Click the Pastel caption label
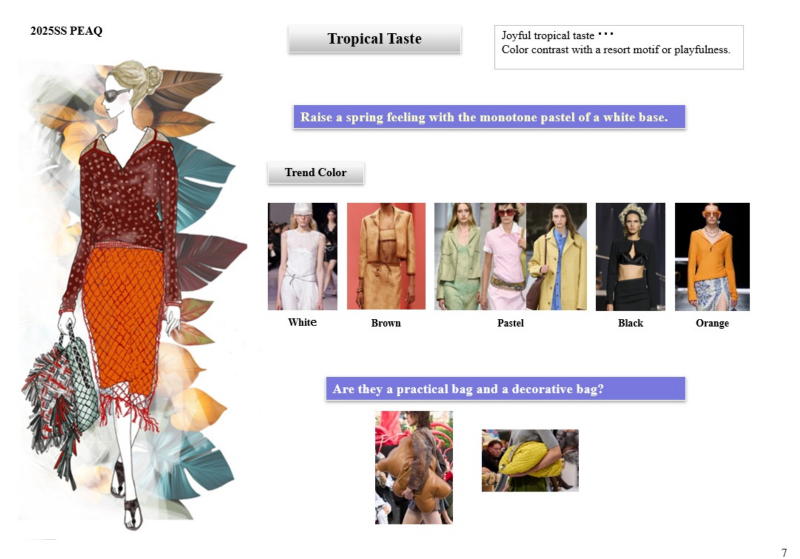Viewport: 800px width, 559px height. tap(510, 323)
